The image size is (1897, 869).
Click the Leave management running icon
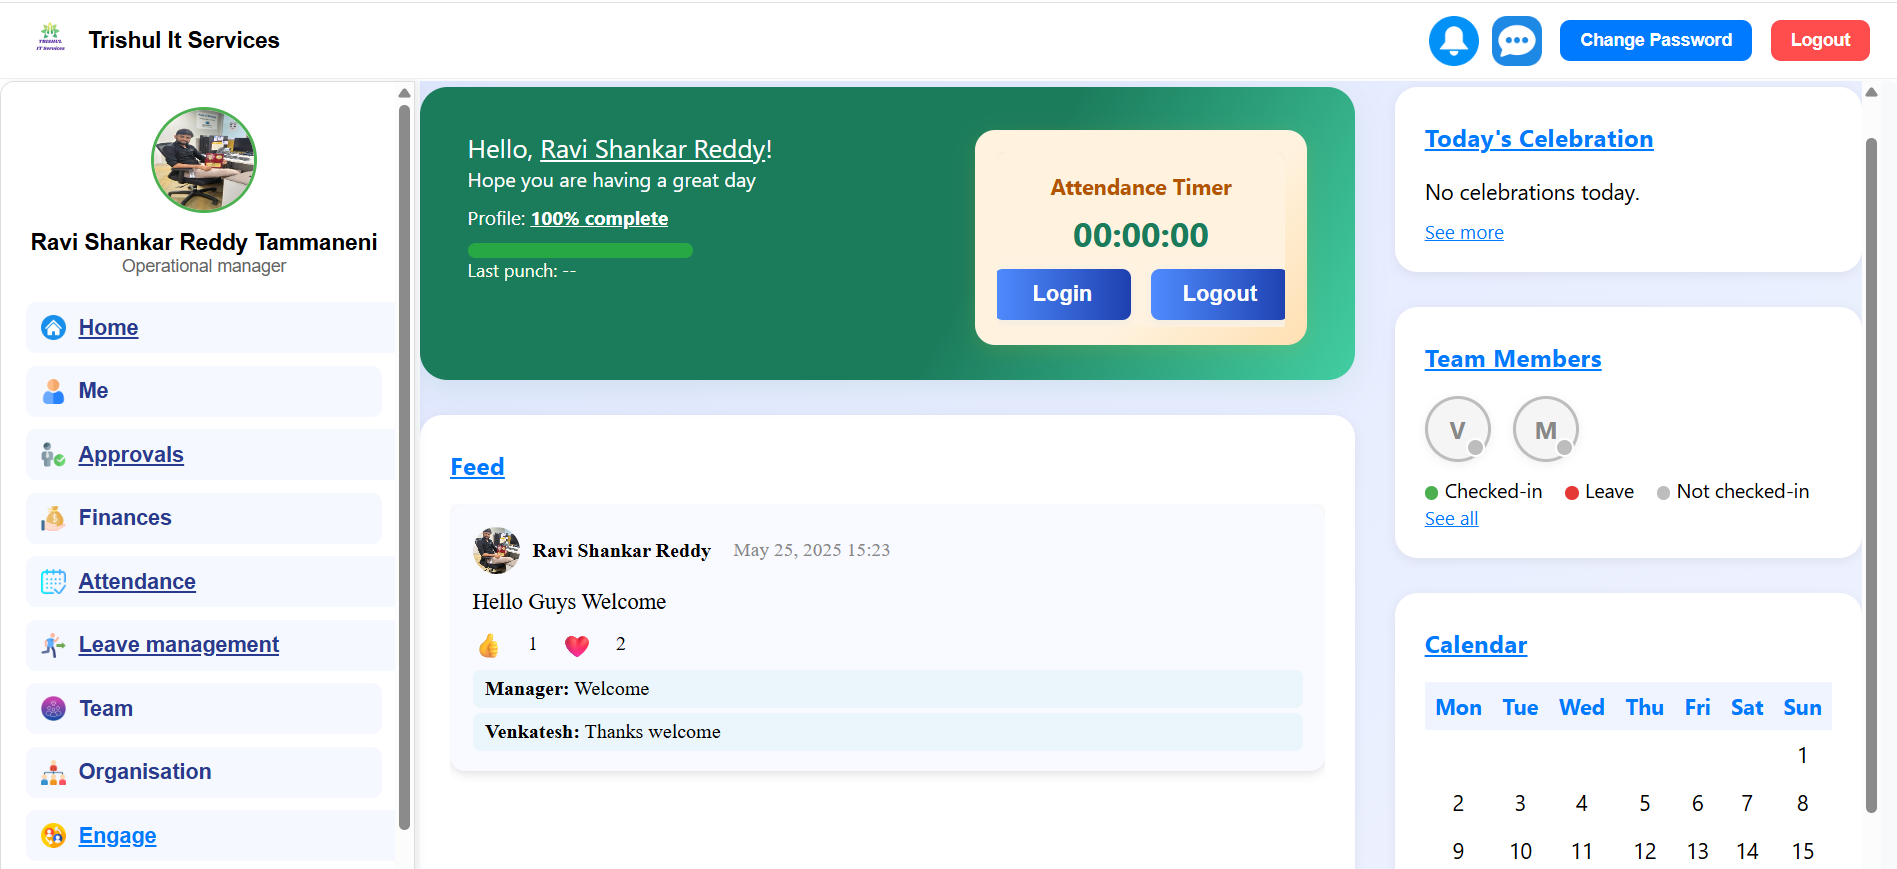pos(54,645)
